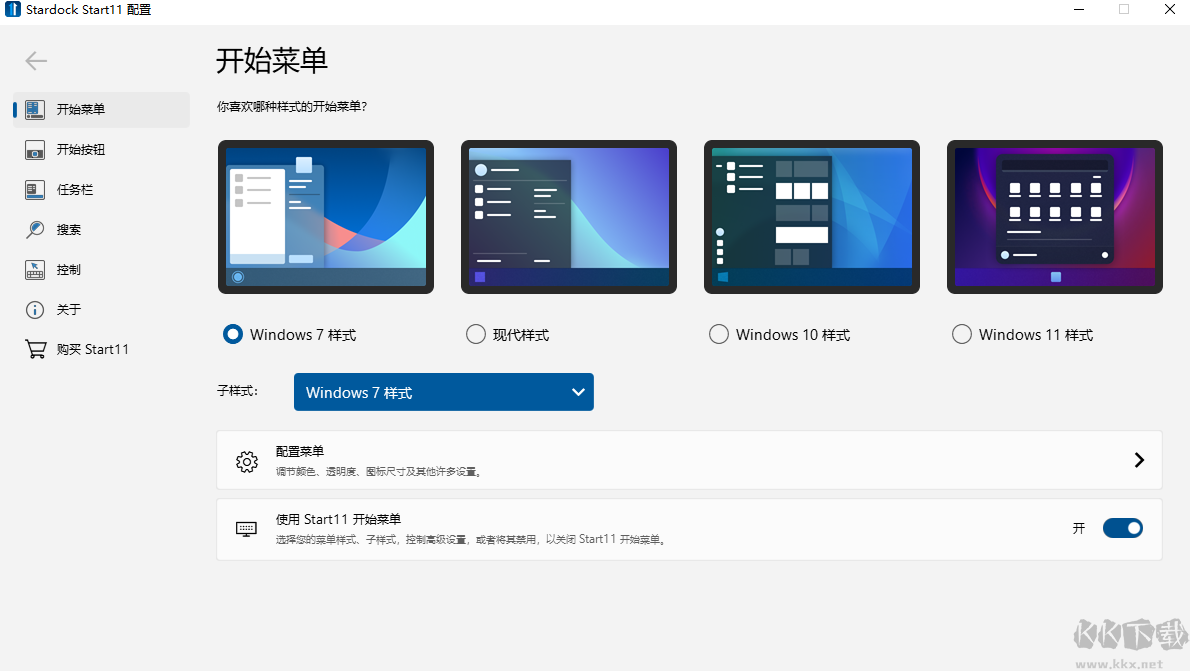Screen dimensions: 1190x671
Task: Open the 子样式 dropdown menu
Action: coord(443,392)
